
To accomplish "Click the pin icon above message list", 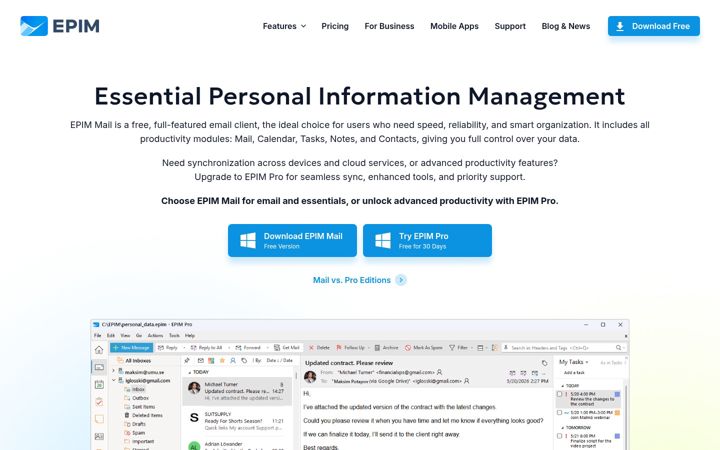I will click(x=187, y=360).
